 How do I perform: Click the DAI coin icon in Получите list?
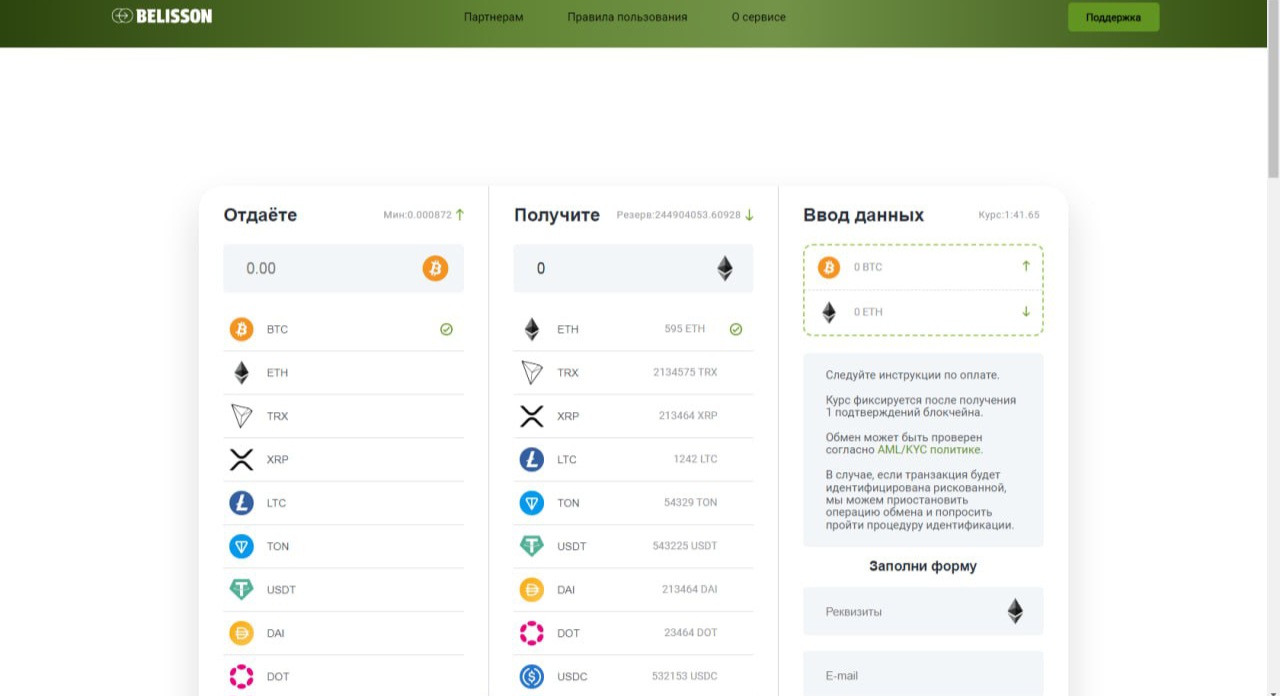(x=532, y=589)
